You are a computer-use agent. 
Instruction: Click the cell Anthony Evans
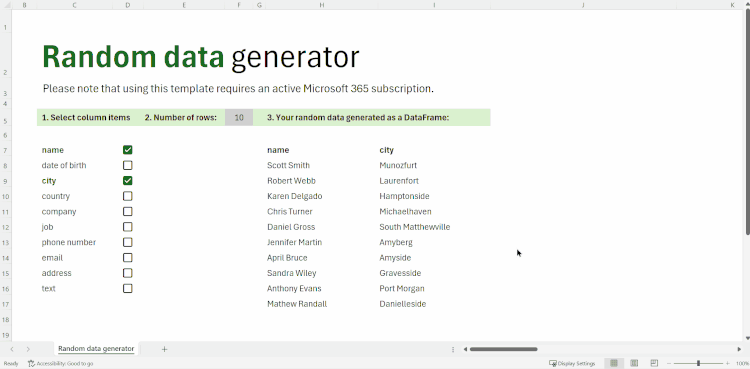click(294, 288)
